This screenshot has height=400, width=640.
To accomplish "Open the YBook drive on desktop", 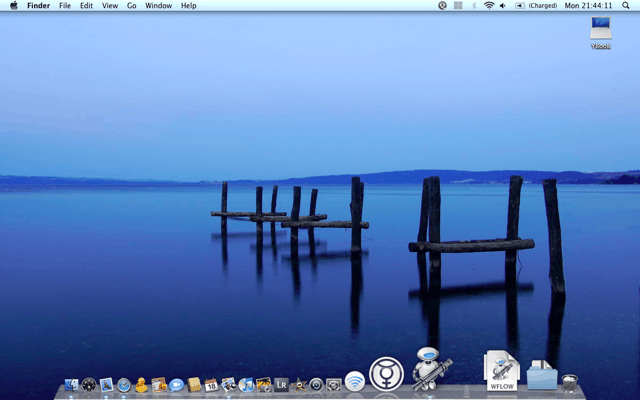I will tap(601, 31).
